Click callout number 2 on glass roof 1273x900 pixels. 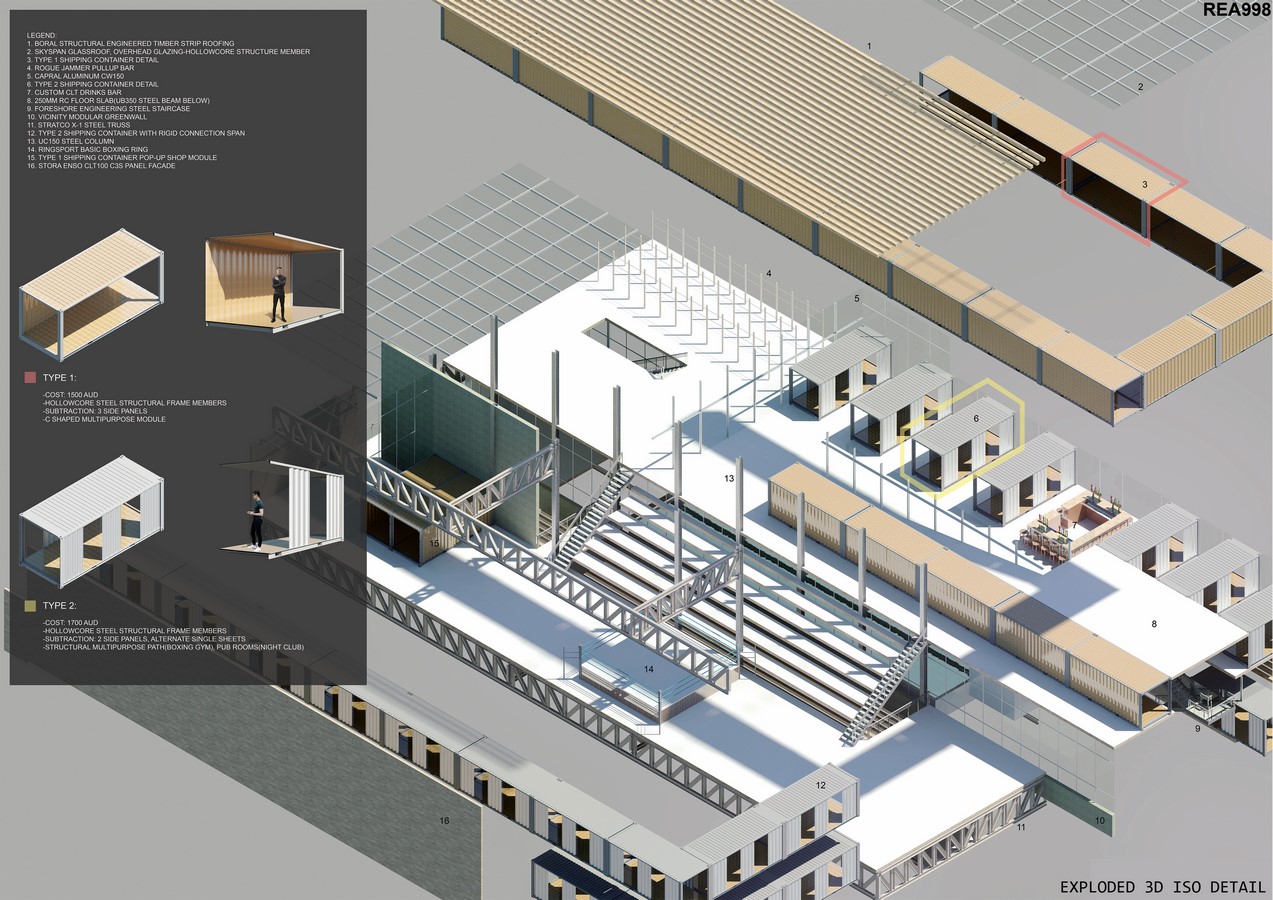(1139, 87)
